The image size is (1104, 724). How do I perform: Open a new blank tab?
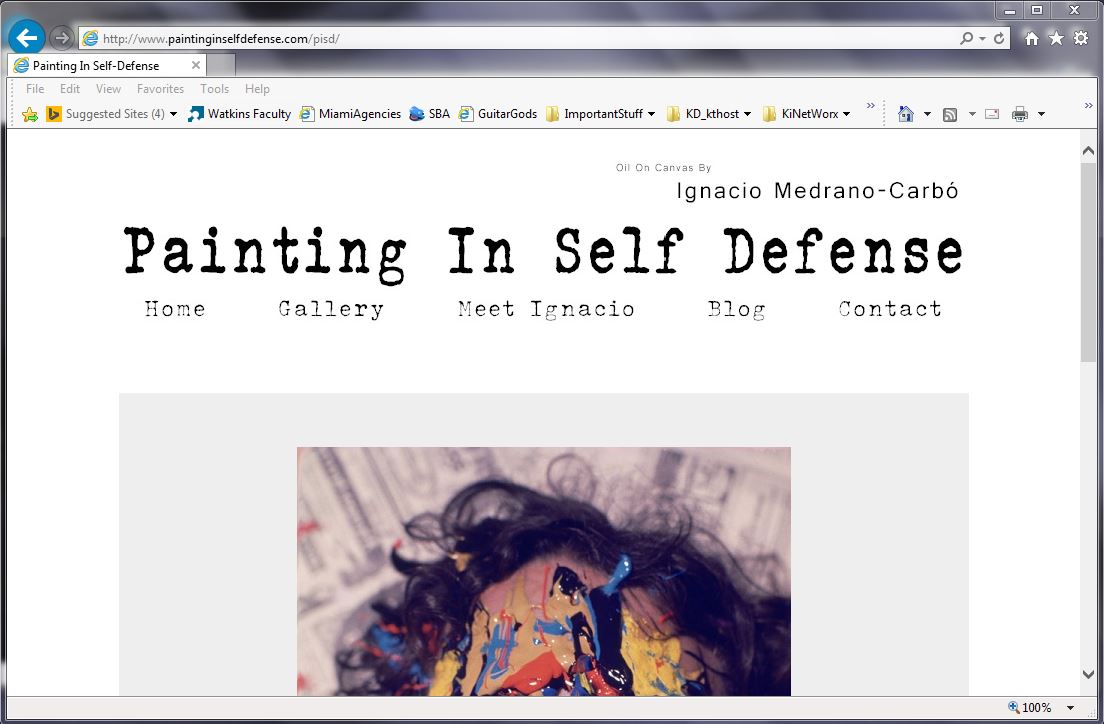pos(221,65)
